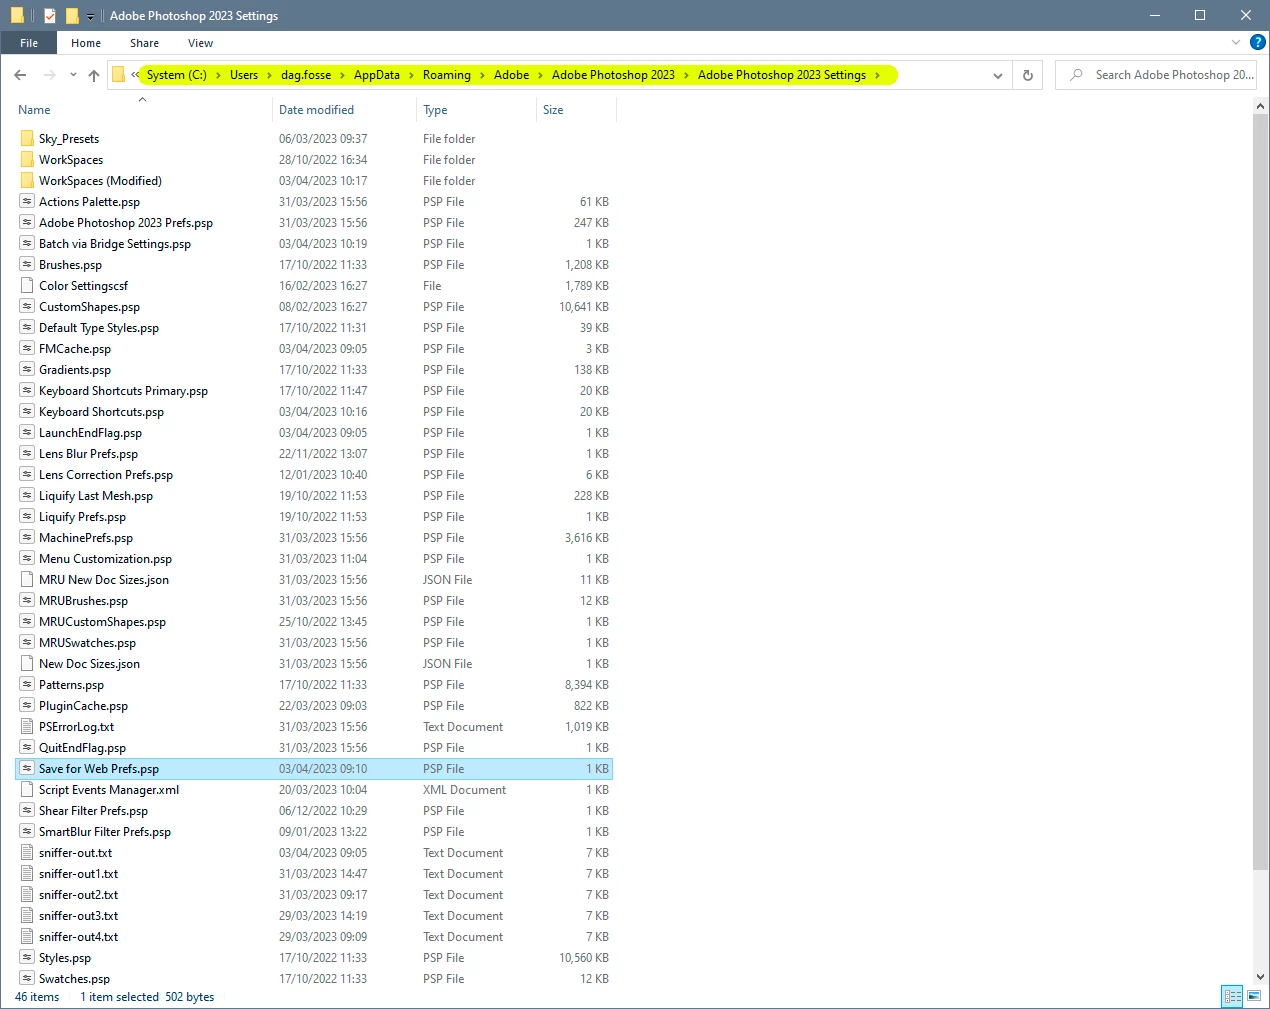Click the Back navigation arrow
This screenshot has width=1270, height=1009.
pyautogui.click(x=20, y=75)
